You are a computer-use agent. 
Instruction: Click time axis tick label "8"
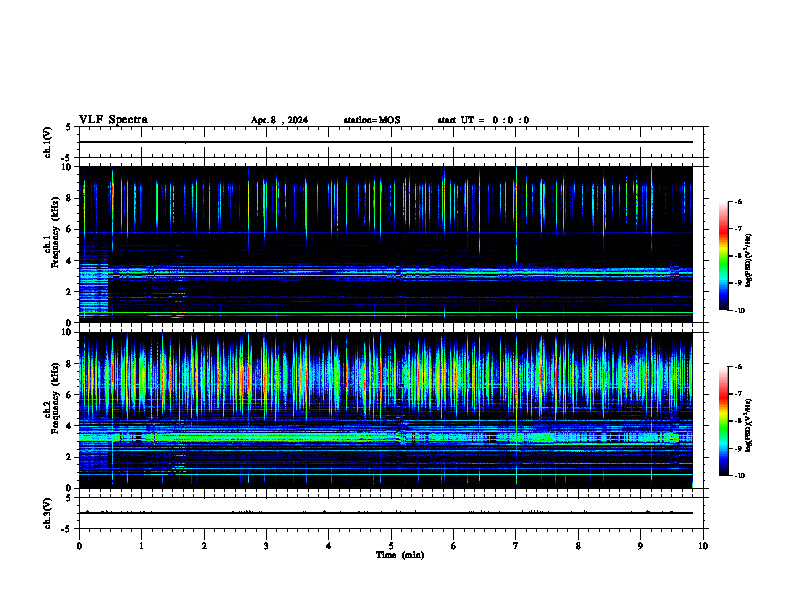tap(578, 546)
